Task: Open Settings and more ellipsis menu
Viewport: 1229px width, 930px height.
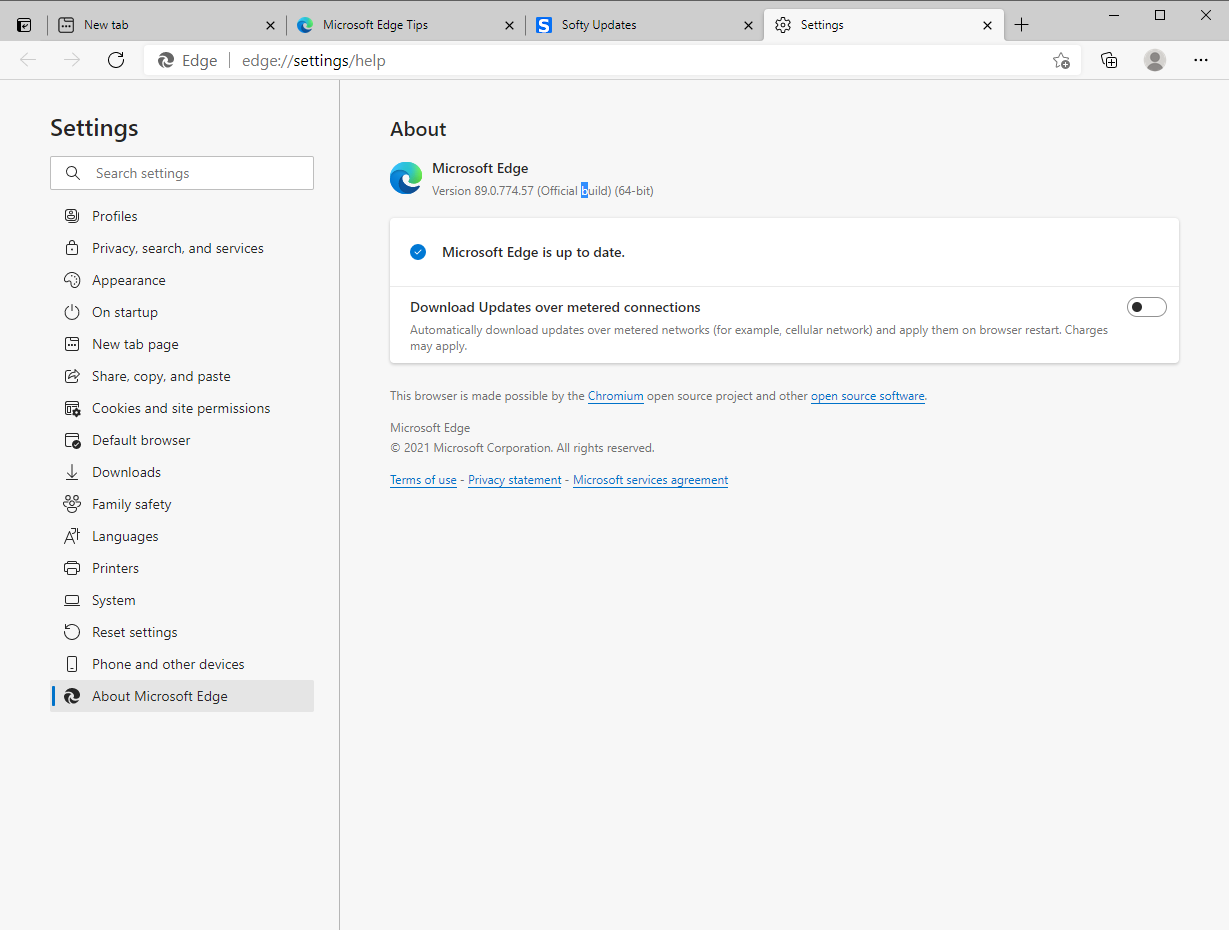Action: (1201, 60)
